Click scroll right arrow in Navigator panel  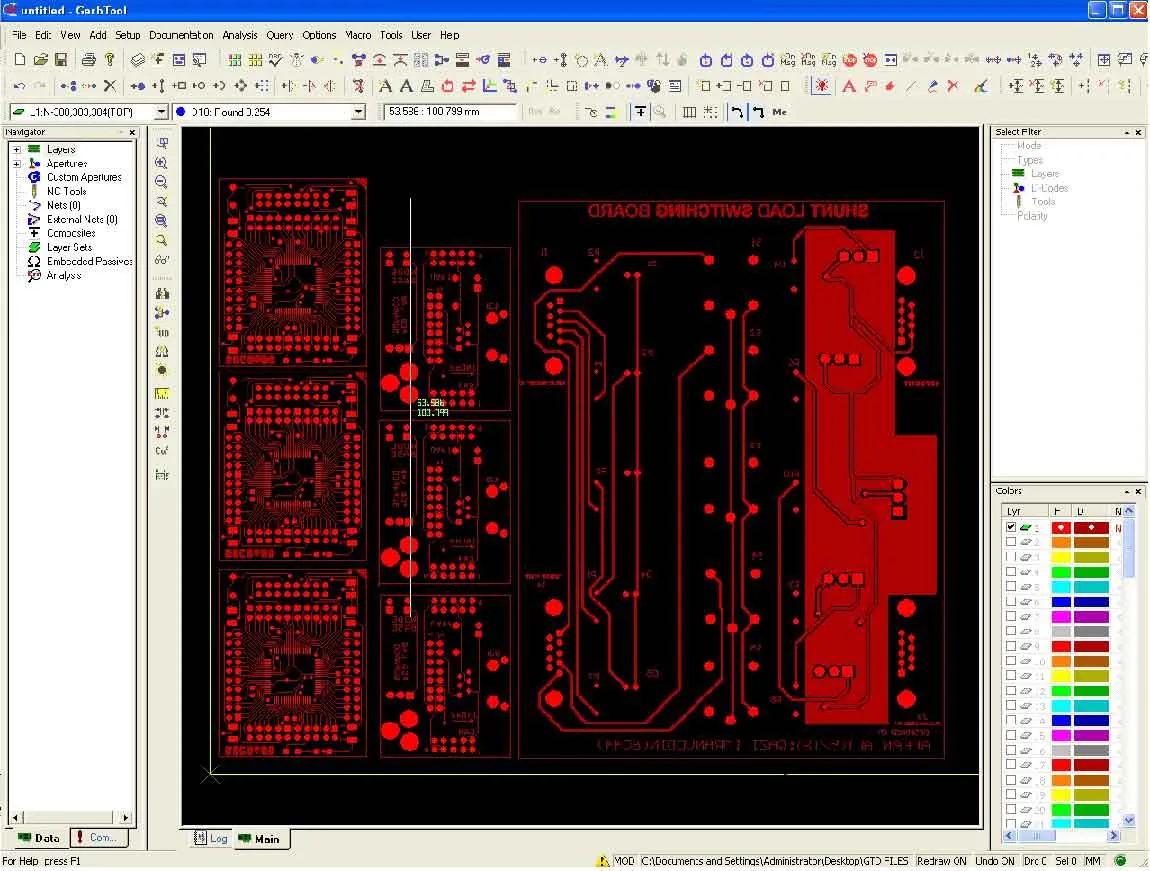(125, 817)
